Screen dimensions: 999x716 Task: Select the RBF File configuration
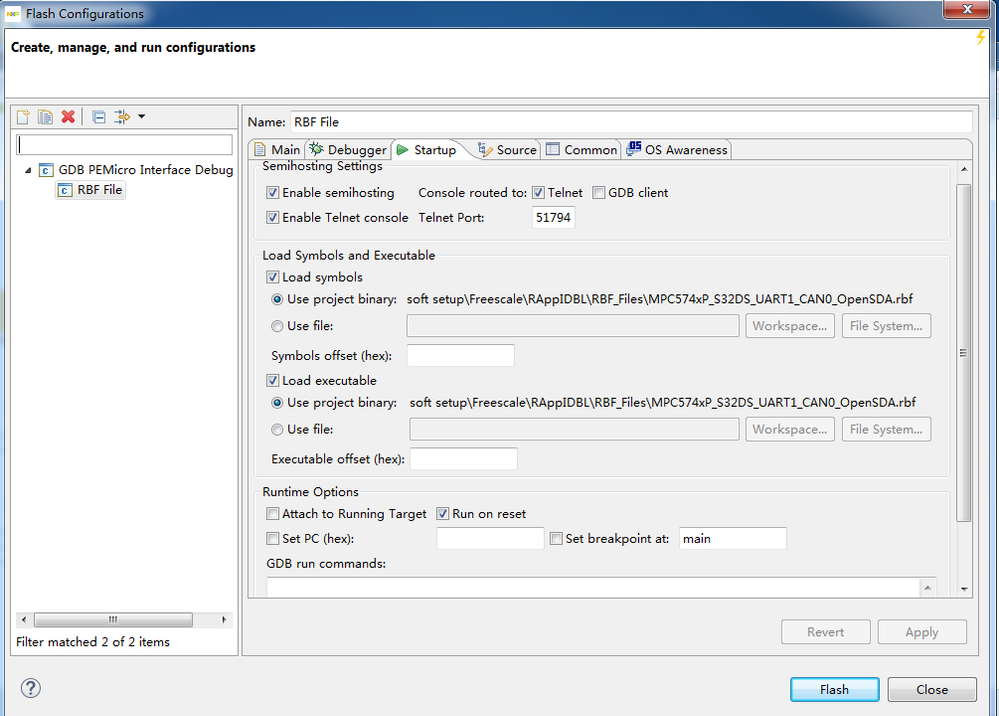coord(99,190)
